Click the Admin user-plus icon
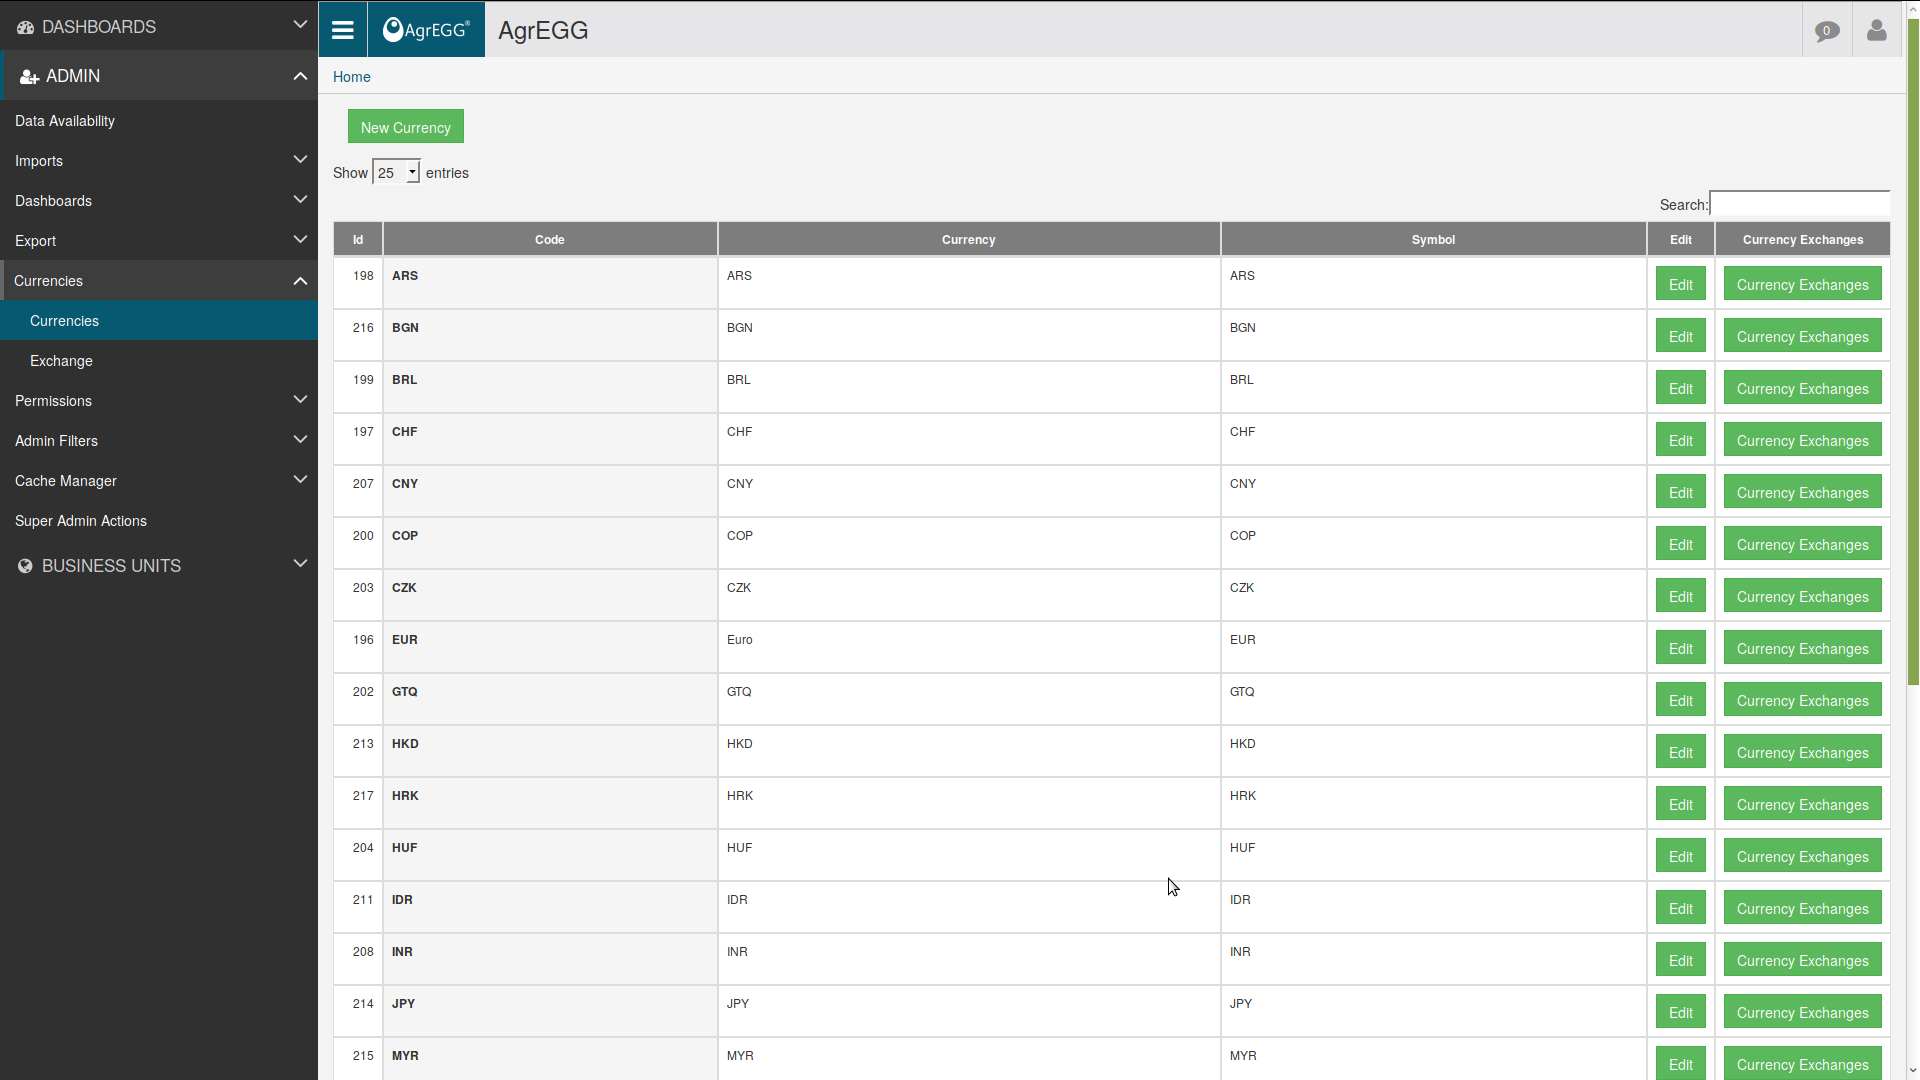 pos(29,77)
